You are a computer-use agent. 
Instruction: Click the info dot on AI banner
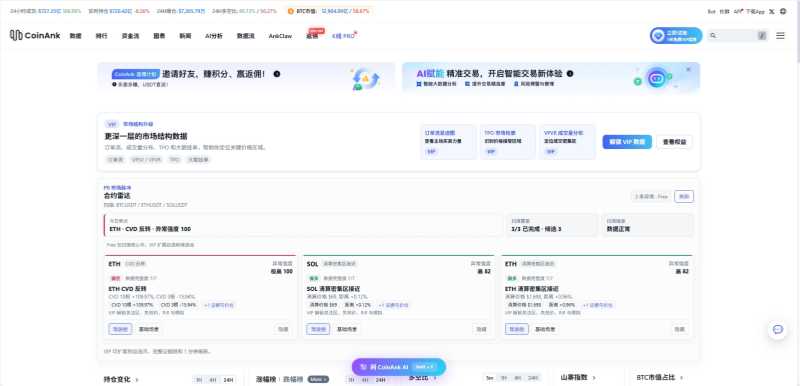pyautogui.click(x=570, y=73)
